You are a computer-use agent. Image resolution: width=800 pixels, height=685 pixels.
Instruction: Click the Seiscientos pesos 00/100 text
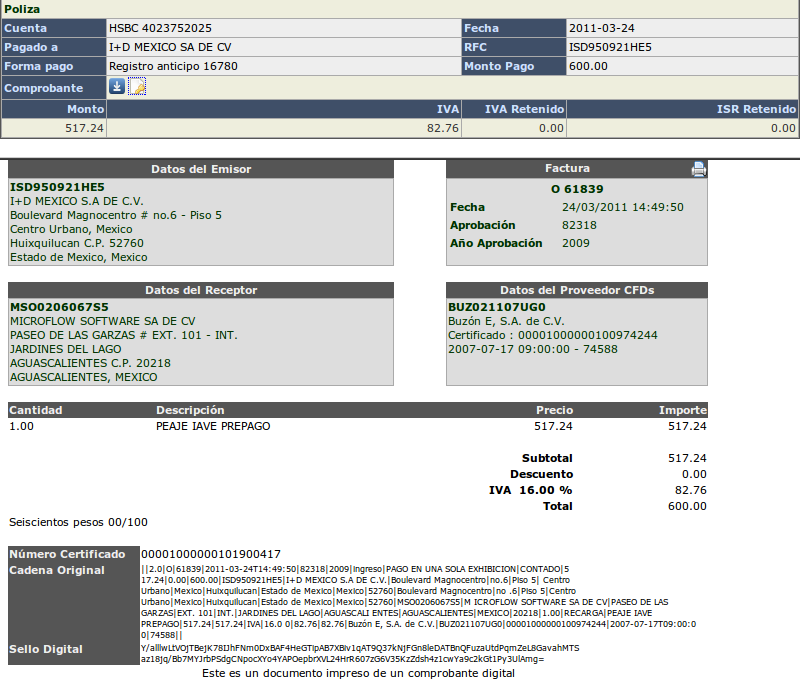tap(78, 522)
